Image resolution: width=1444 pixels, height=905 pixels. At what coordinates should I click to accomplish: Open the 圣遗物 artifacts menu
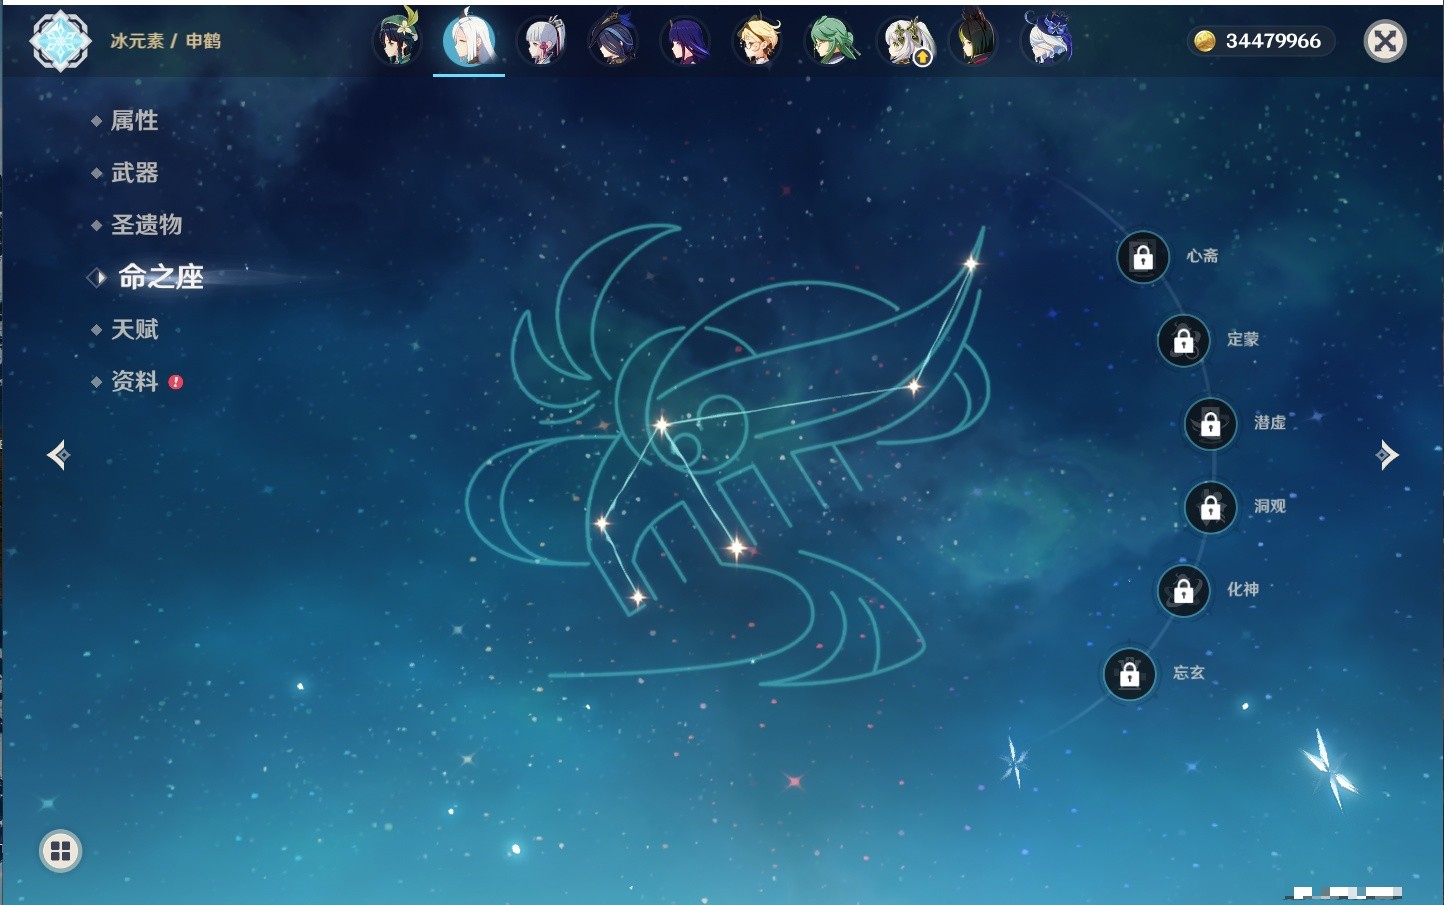coord(146,225)
